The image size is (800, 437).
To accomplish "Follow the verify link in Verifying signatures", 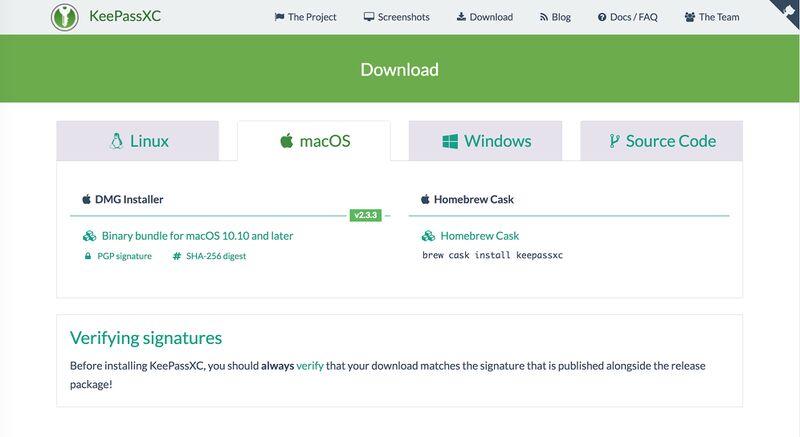I will [x=310, y=366].
